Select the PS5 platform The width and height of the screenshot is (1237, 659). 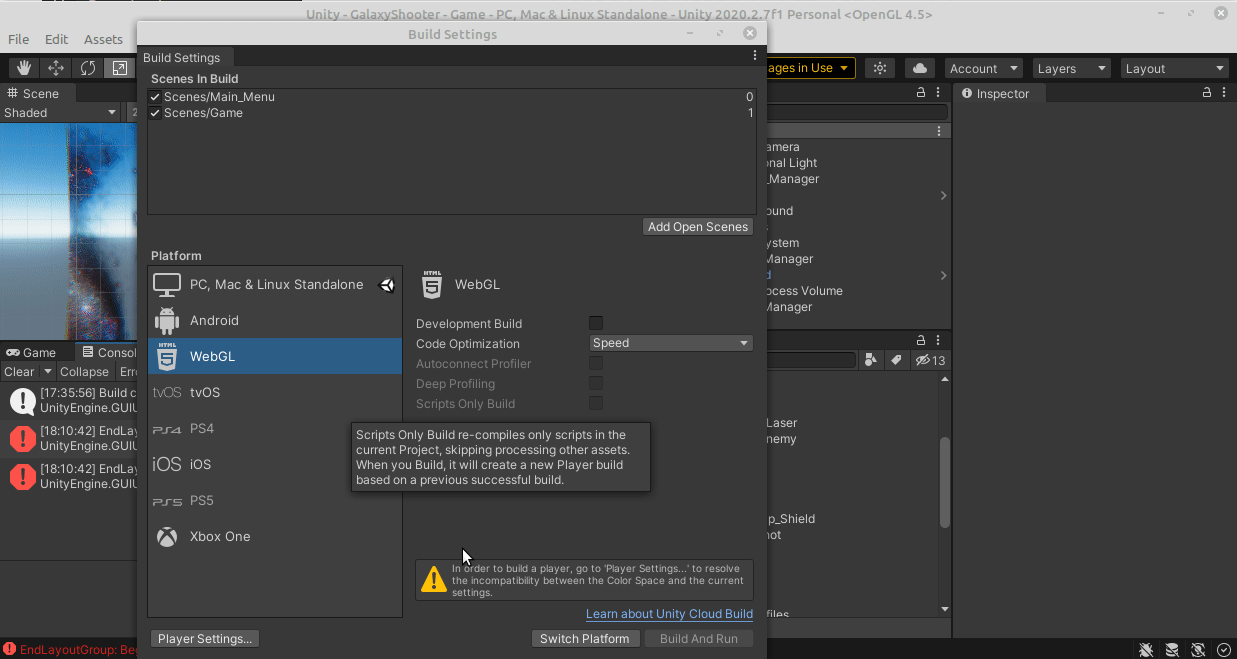pyautogui.click(x=275, y=500)
